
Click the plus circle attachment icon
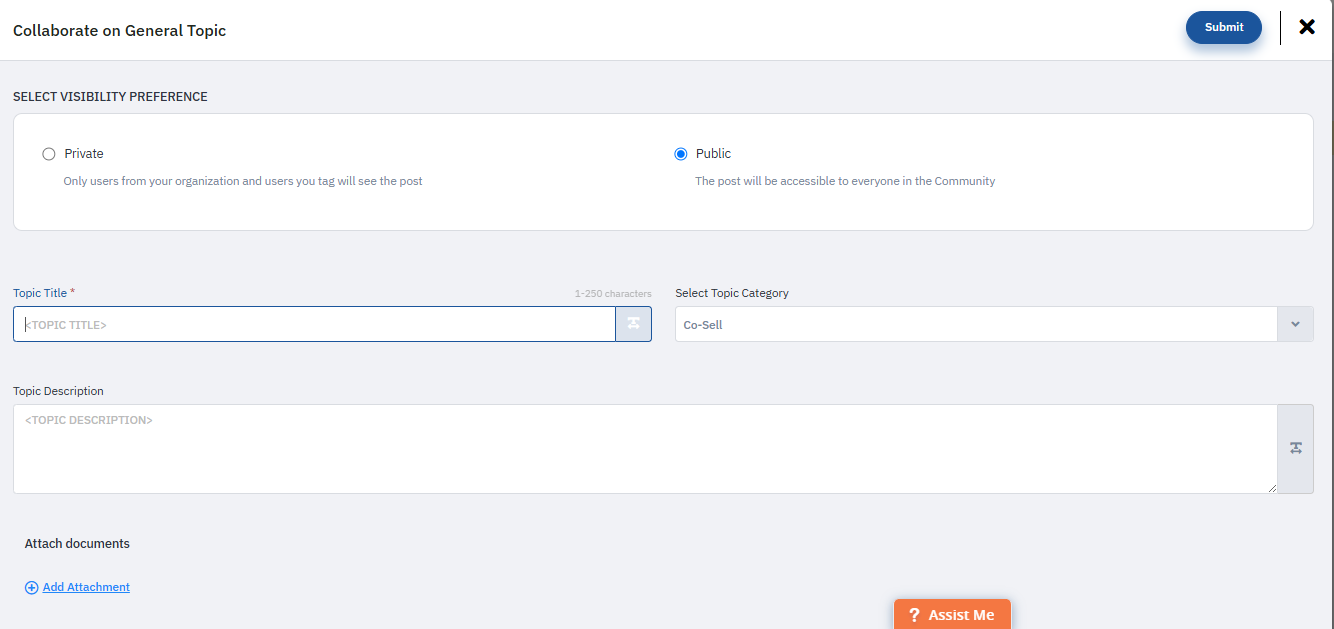31,588
